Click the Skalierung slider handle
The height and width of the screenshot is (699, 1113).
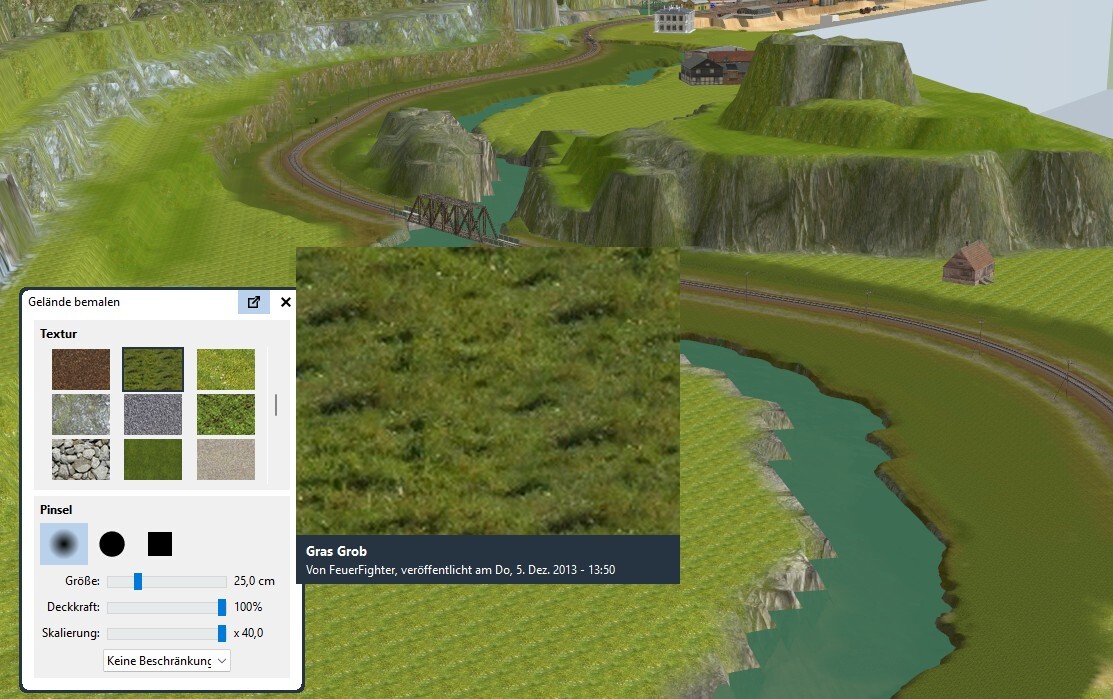221,633
